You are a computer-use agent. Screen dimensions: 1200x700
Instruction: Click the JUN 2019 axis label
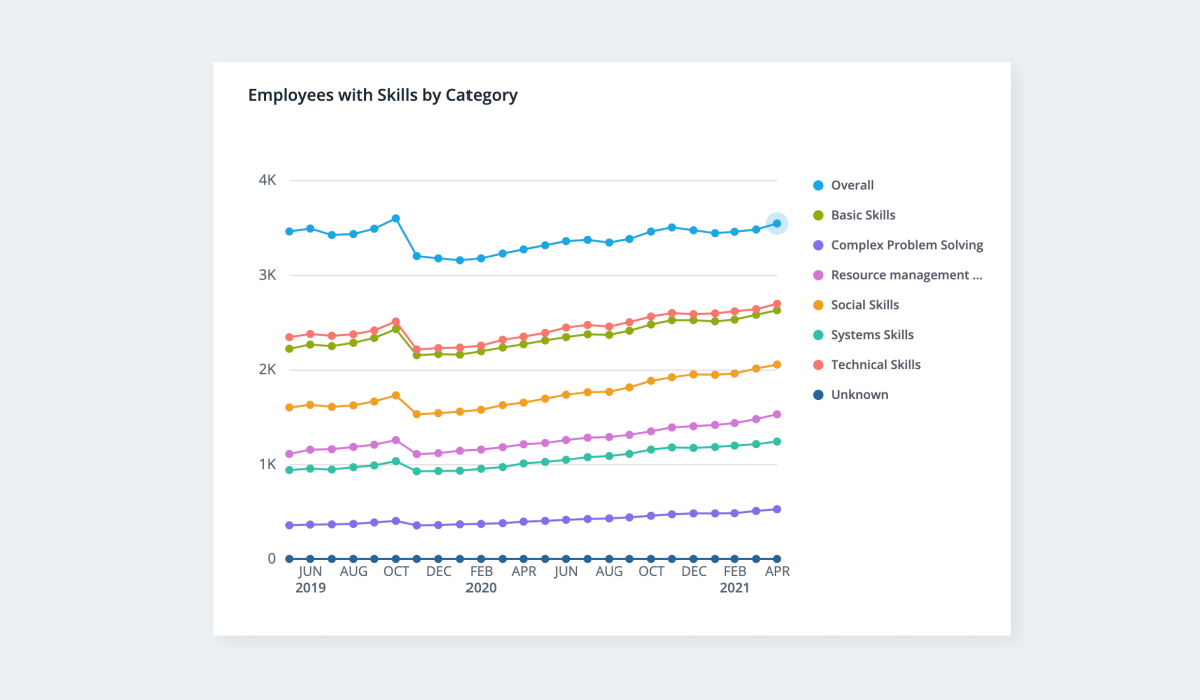311,580
